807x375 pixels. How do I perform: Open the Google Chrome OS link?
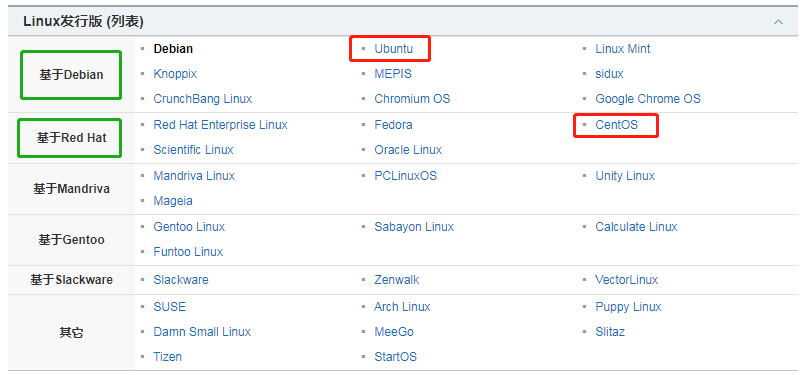(x=647, y=99)
